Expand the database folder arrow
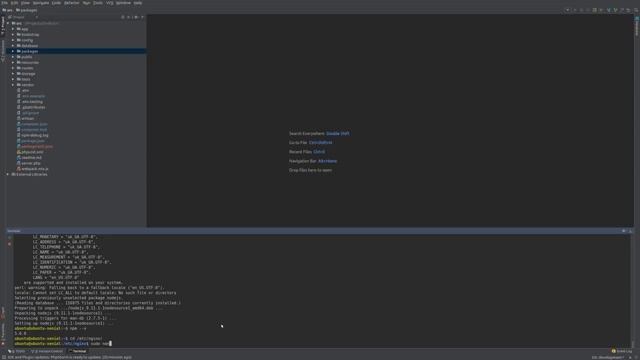Viewport: 640px width, 360px height. click(13, 46)
